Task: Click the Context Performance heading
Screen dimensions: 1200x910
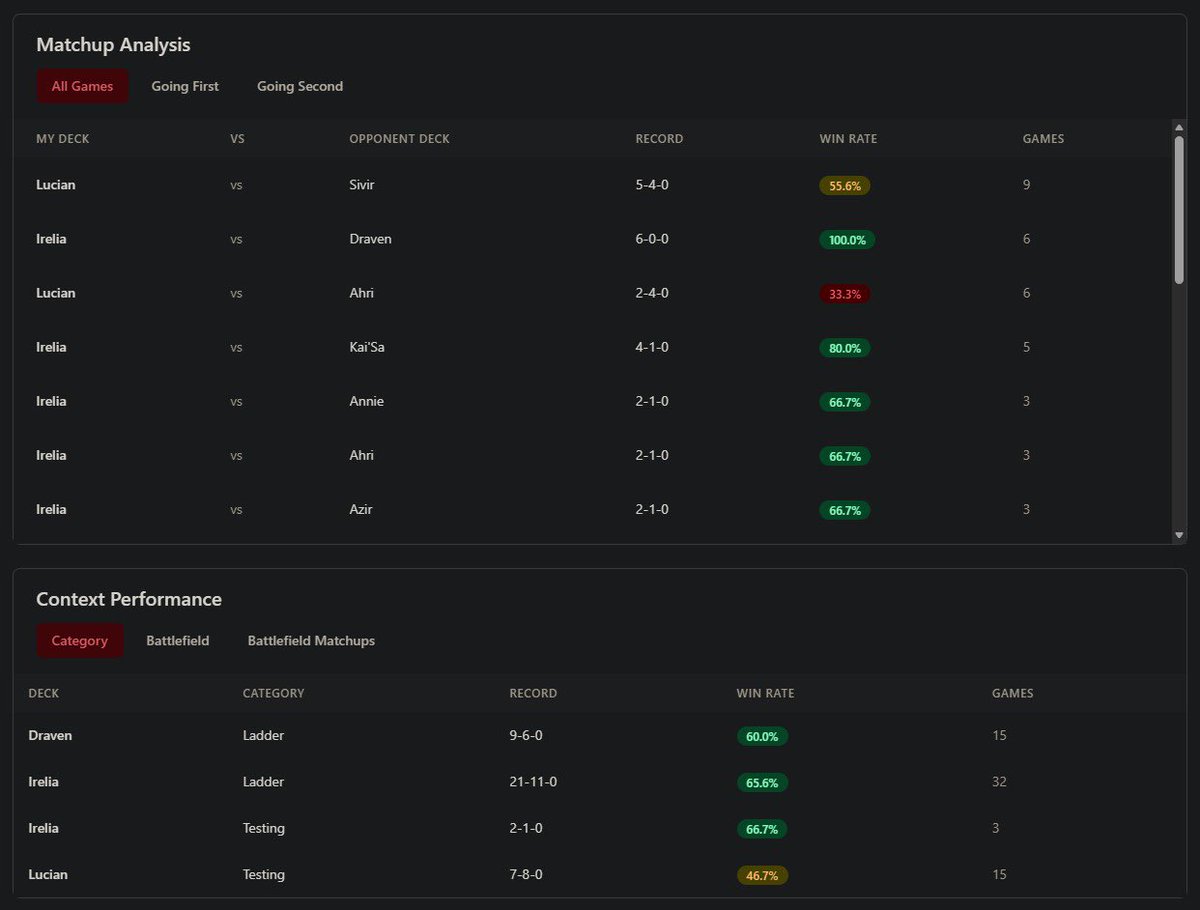Action: coord(129,599)
